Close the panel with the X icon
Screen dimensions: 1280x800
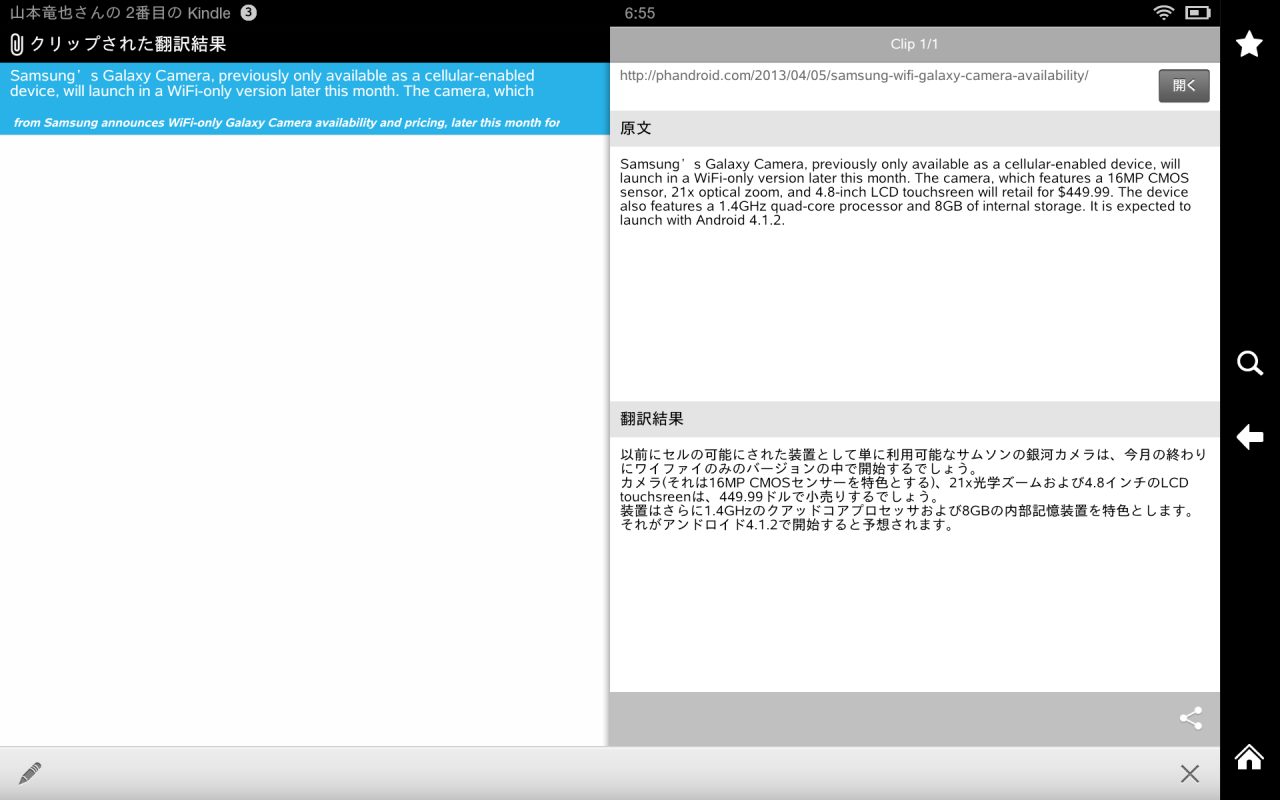point(1189,773)
